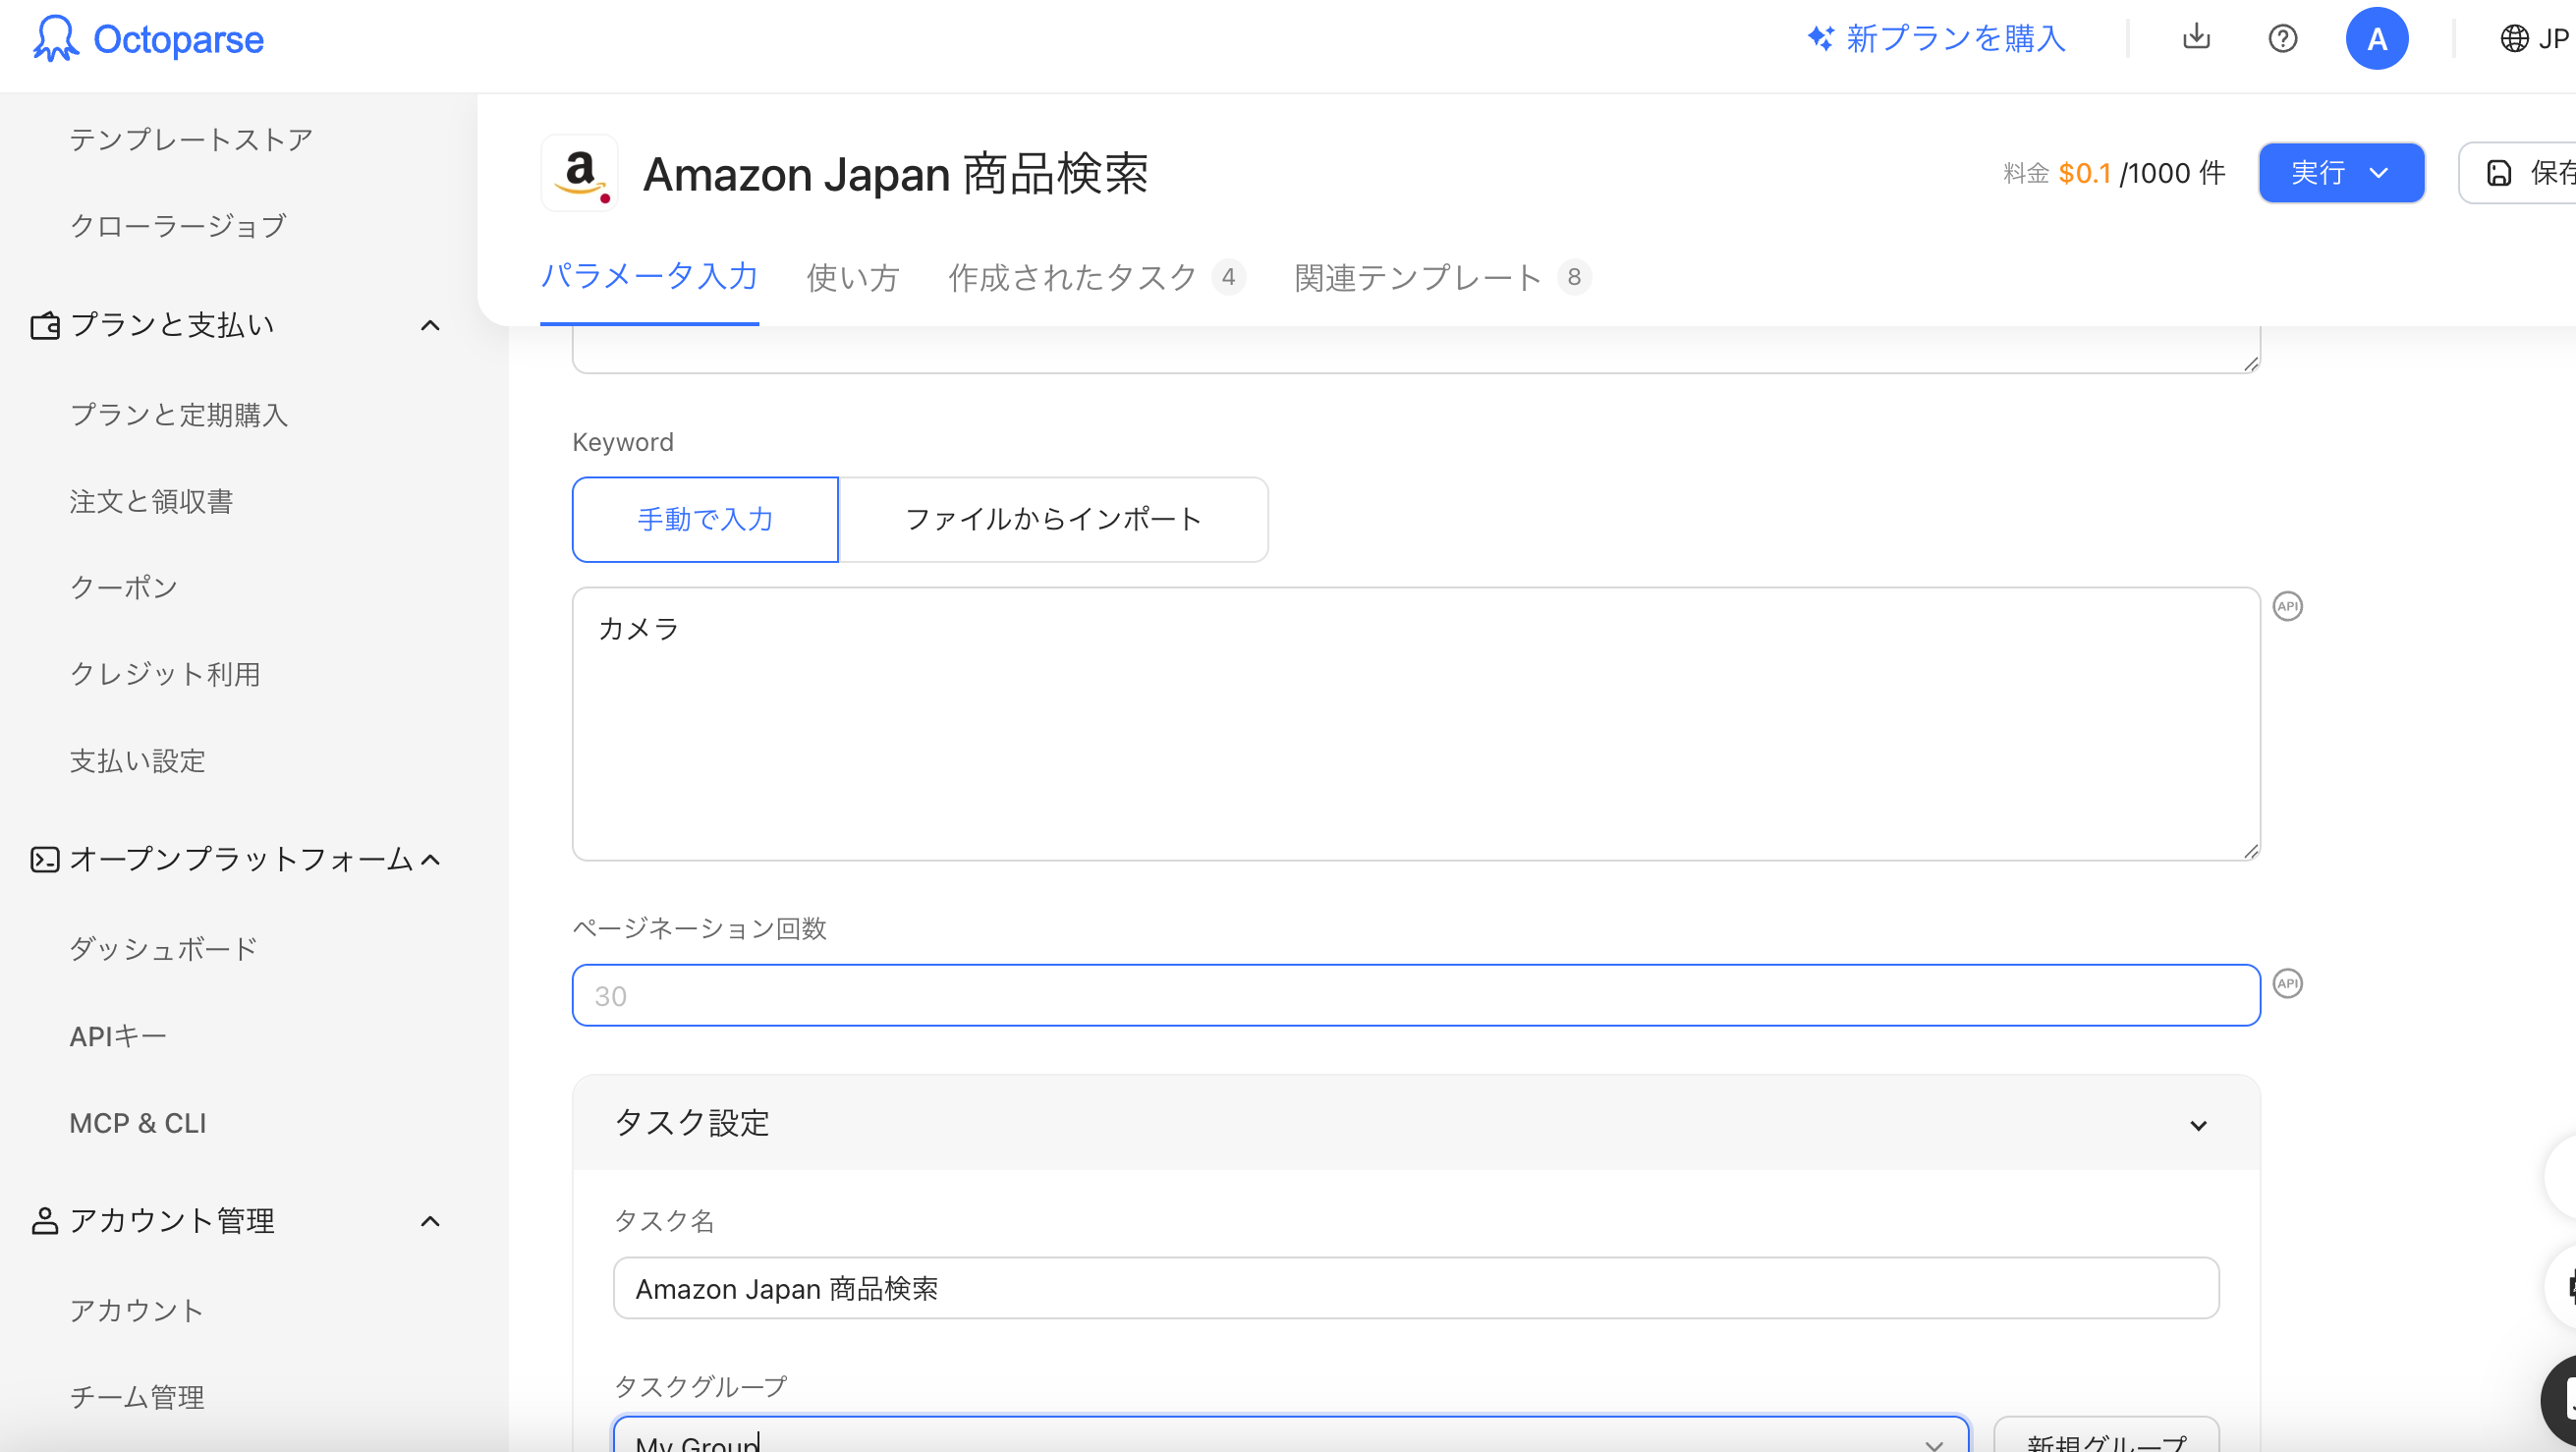Click the Keyword textarea resize handle
This screenshot has width=2576, height=1452.
pos(2250,850)
